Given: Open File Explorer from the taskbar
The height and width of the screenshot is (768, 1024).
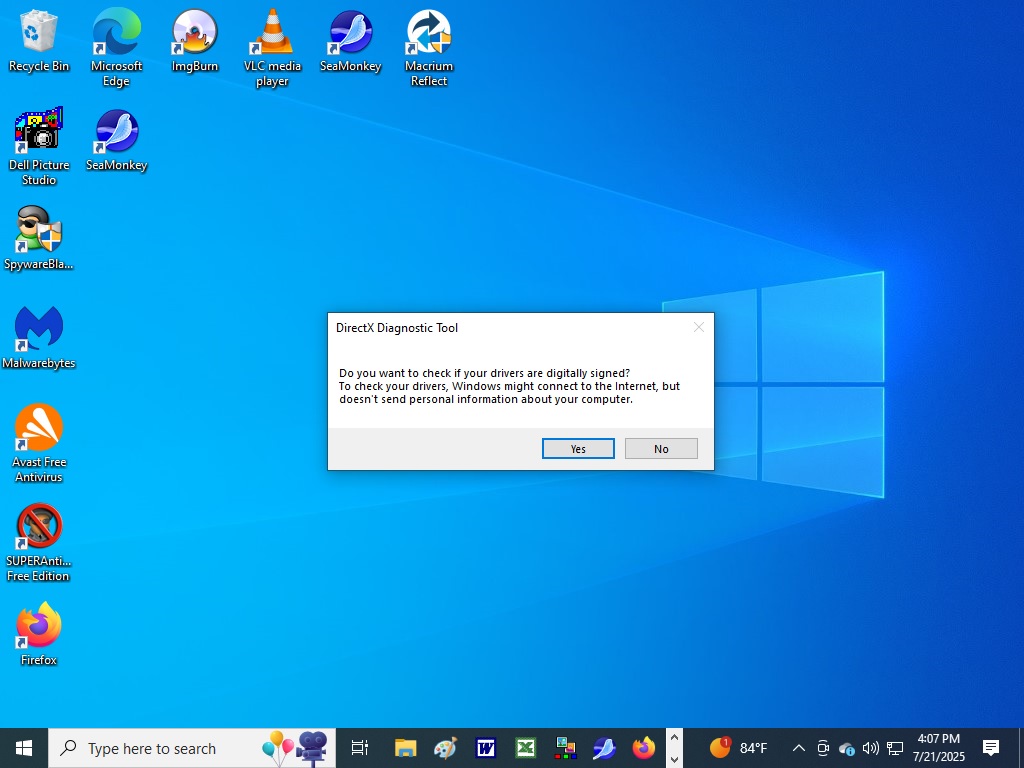Looking at the screenshot, I should [406, 748].
